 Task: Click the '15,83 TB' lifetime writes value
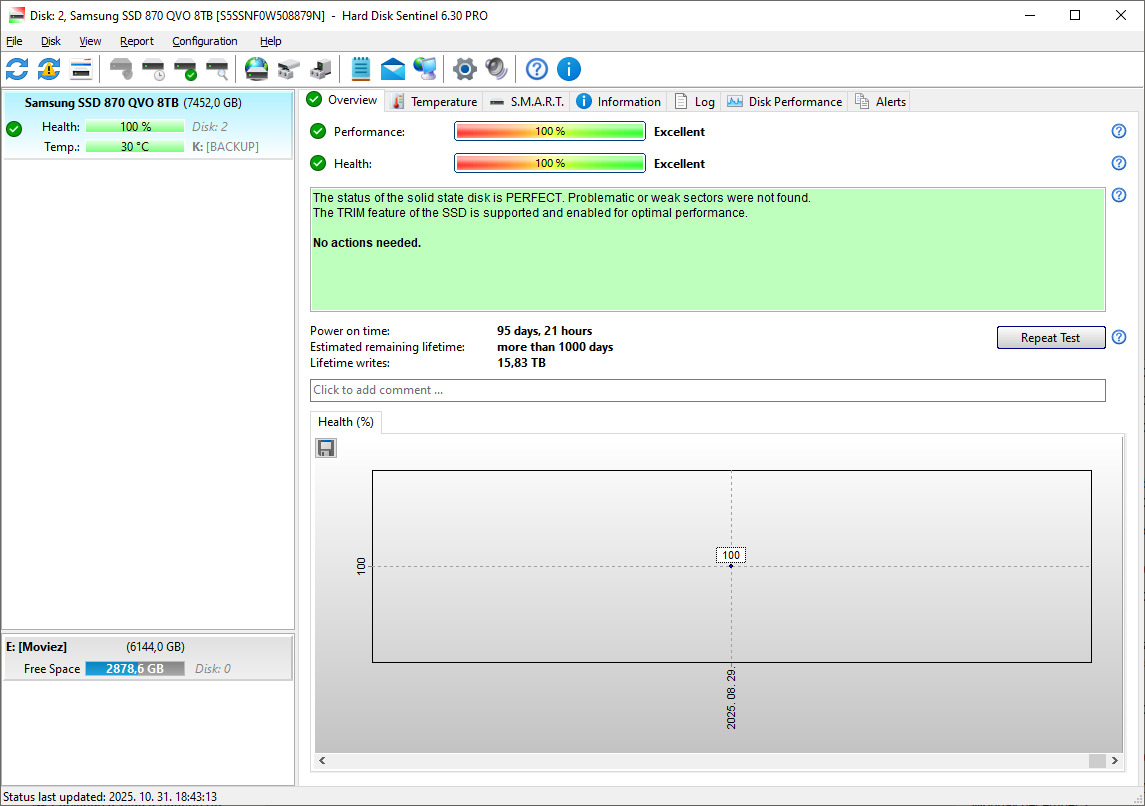[x=521, y=363]
